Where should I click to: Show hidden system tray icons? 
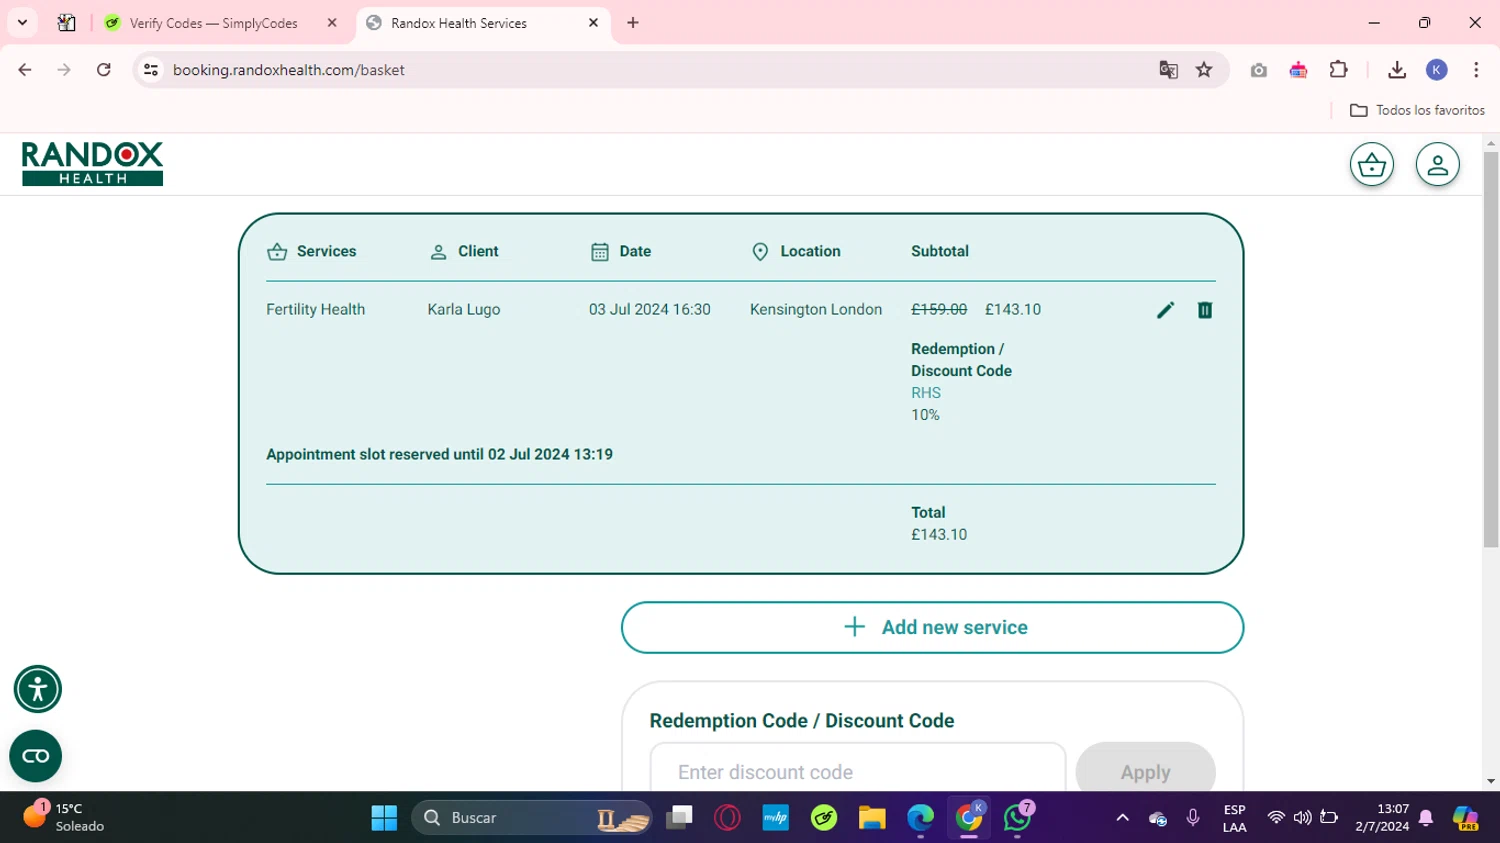pyautogui.click(x=1122, y=818)
